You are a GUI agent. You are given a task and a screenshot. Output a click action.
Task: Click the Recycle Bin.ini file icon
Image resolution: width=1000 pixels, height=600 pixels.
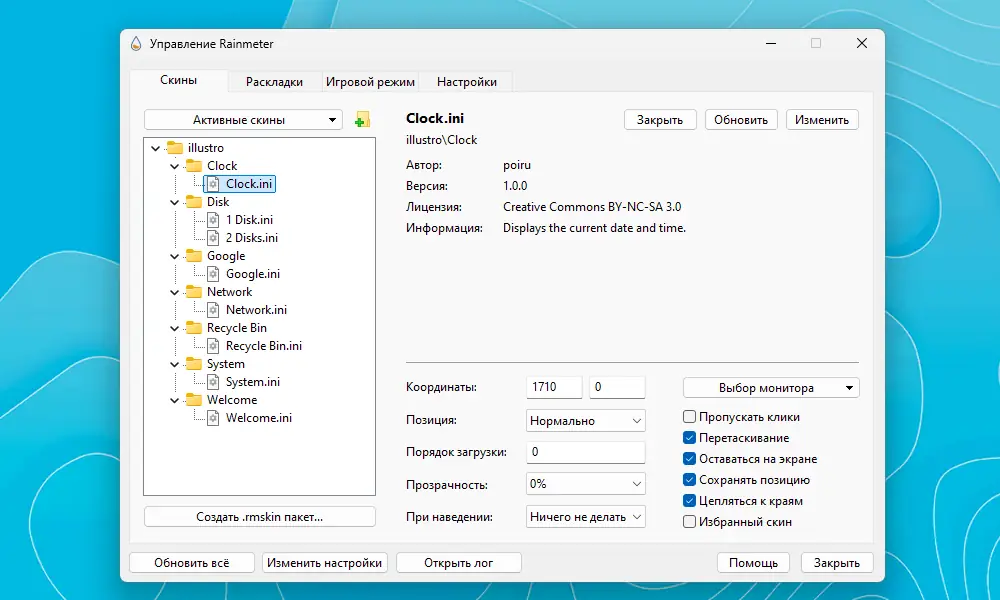click(213, 346)
